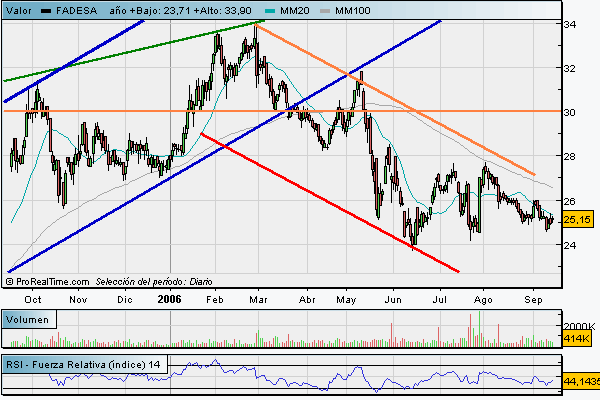Click the 'May' date axis label
Image resolution: width=600 pixels, height=400 pixels.
click(x=346, y=300)
